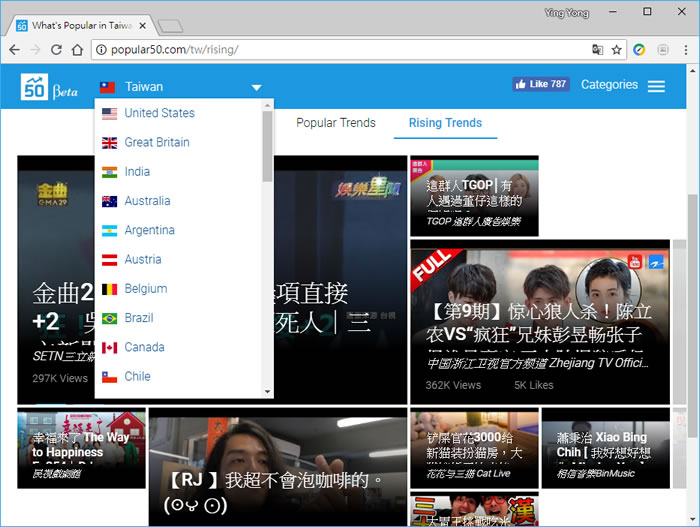Select United States from country list
The image size is (700, 527).
coord(159,113)
